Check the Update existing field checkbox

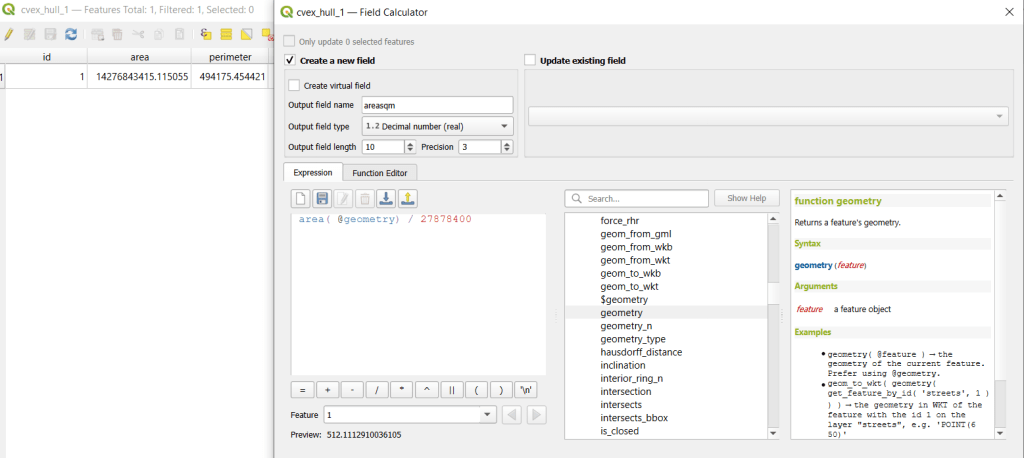pyautogui.click(x=530, y=61)
